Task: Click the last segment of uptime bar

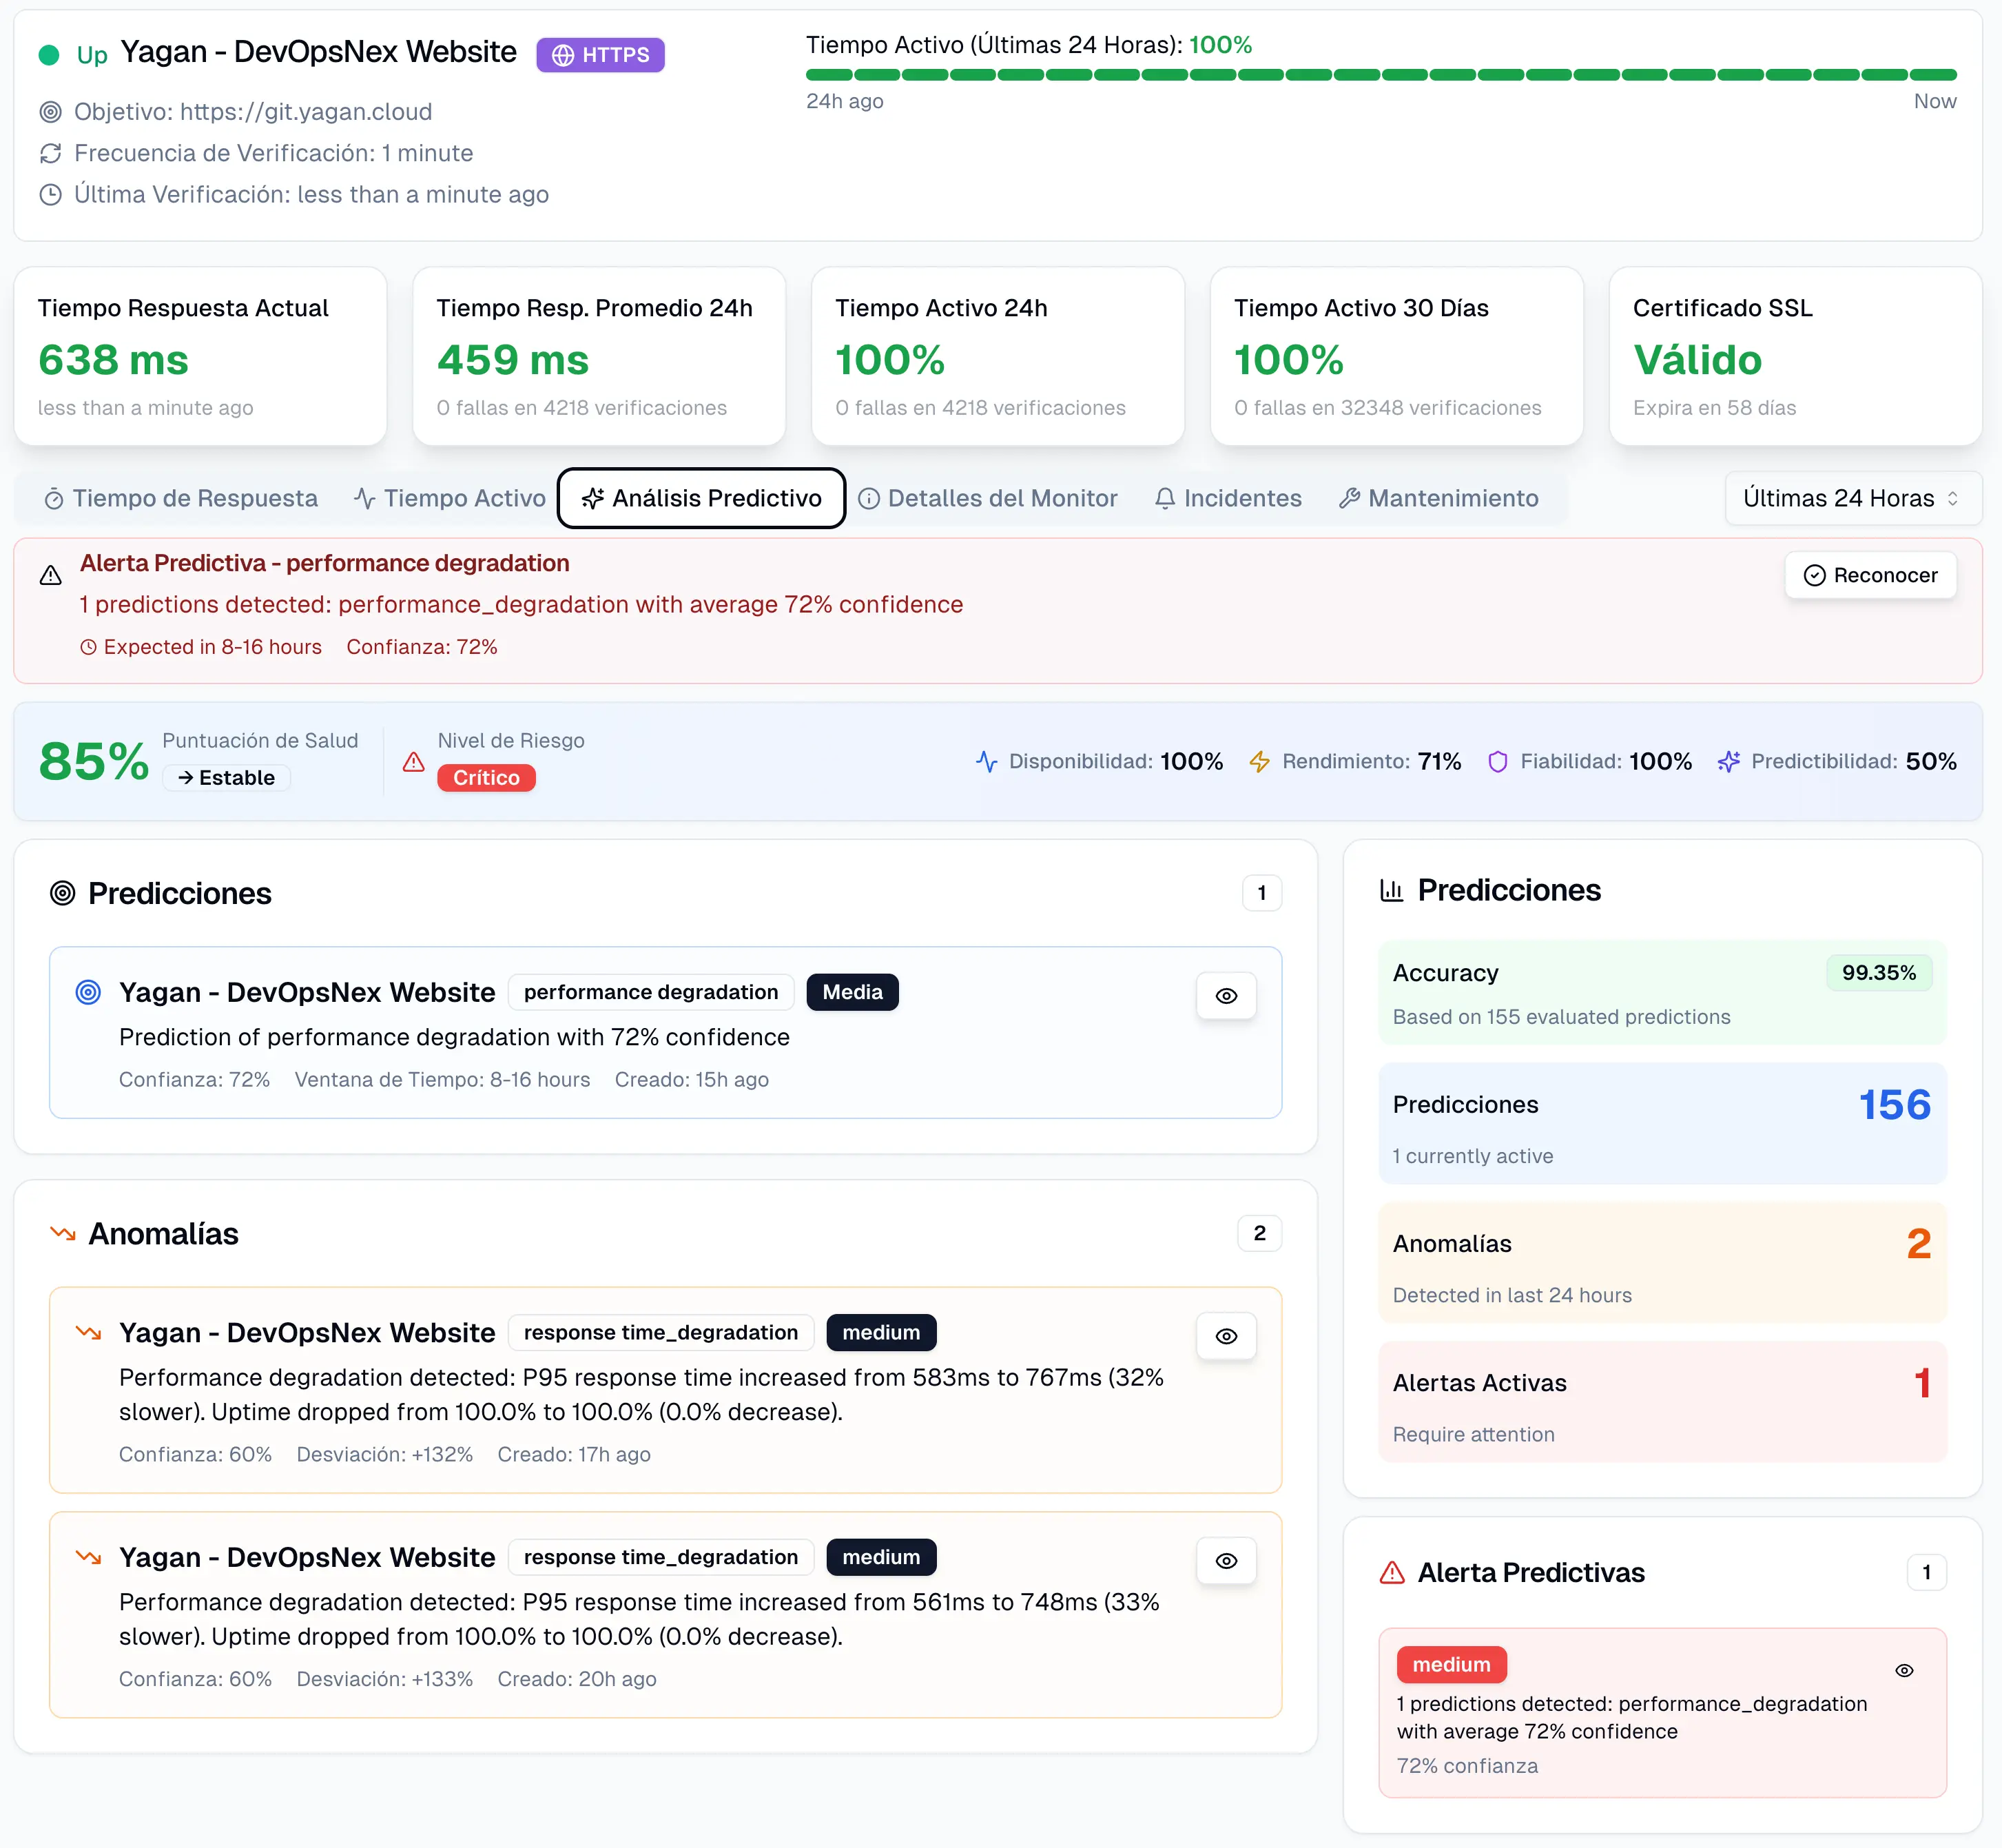Action: 1933,75
